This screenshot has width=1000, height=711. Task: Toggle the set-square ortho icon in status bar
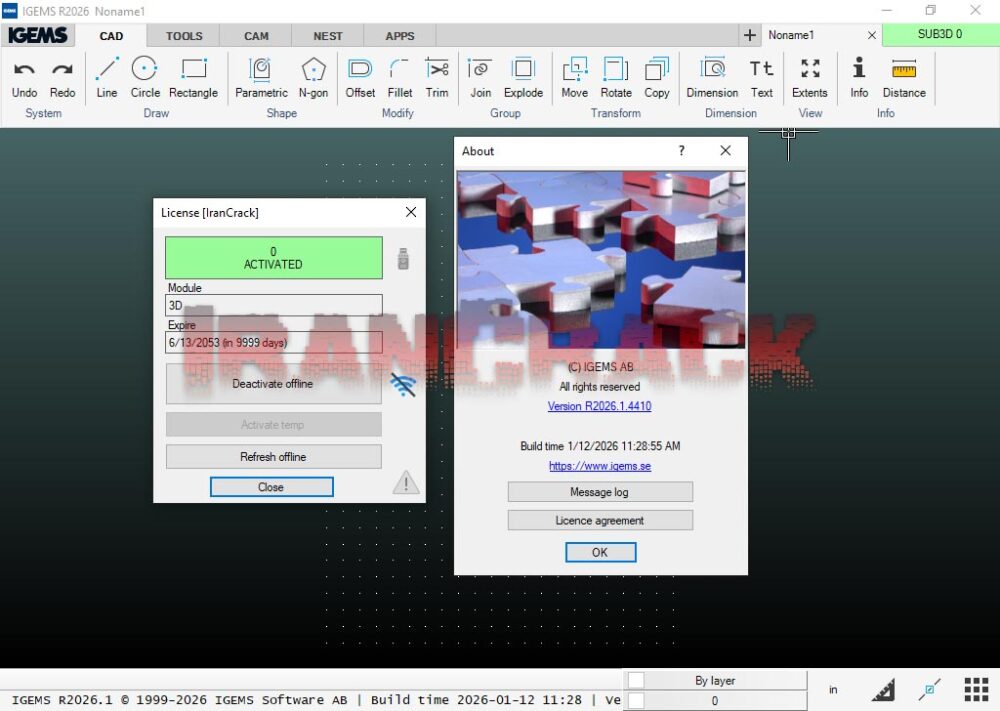[x=883, y=690]
